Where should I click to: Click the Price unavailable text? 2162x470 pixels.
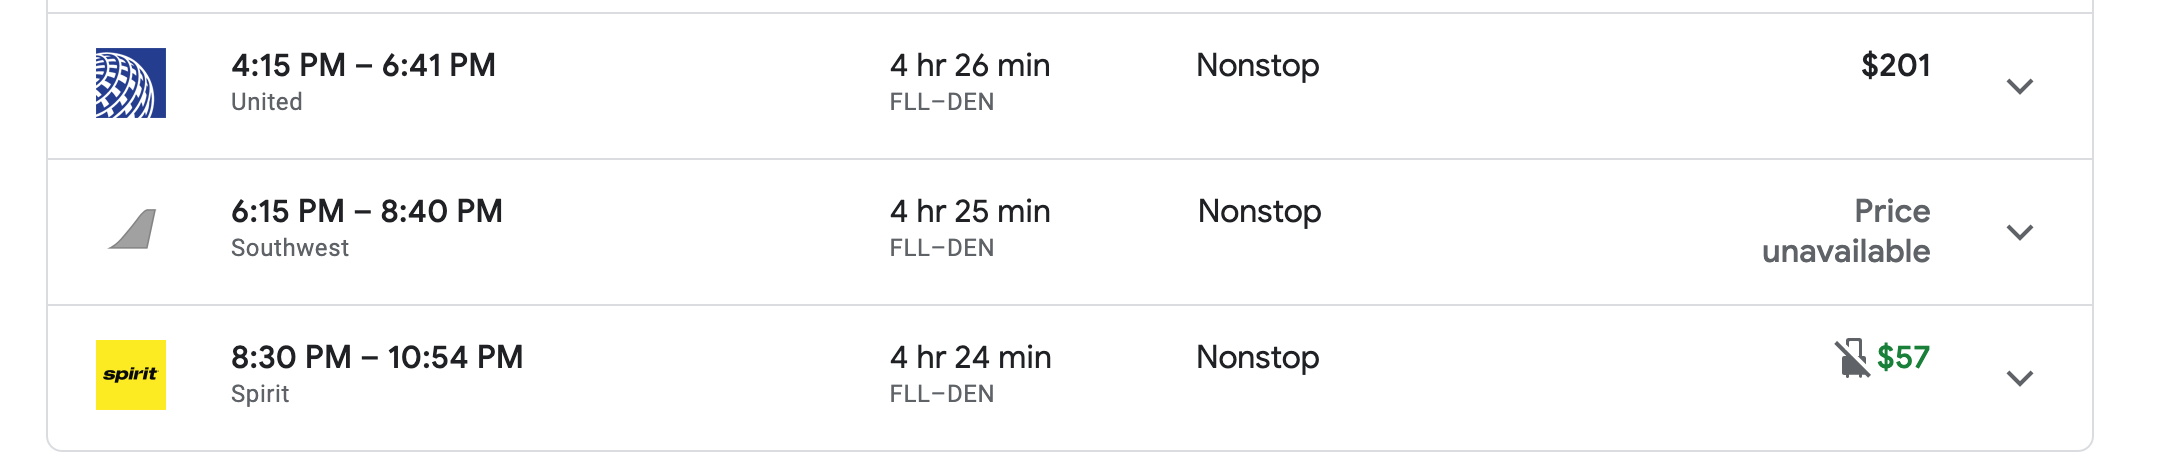pos(1846,231)
